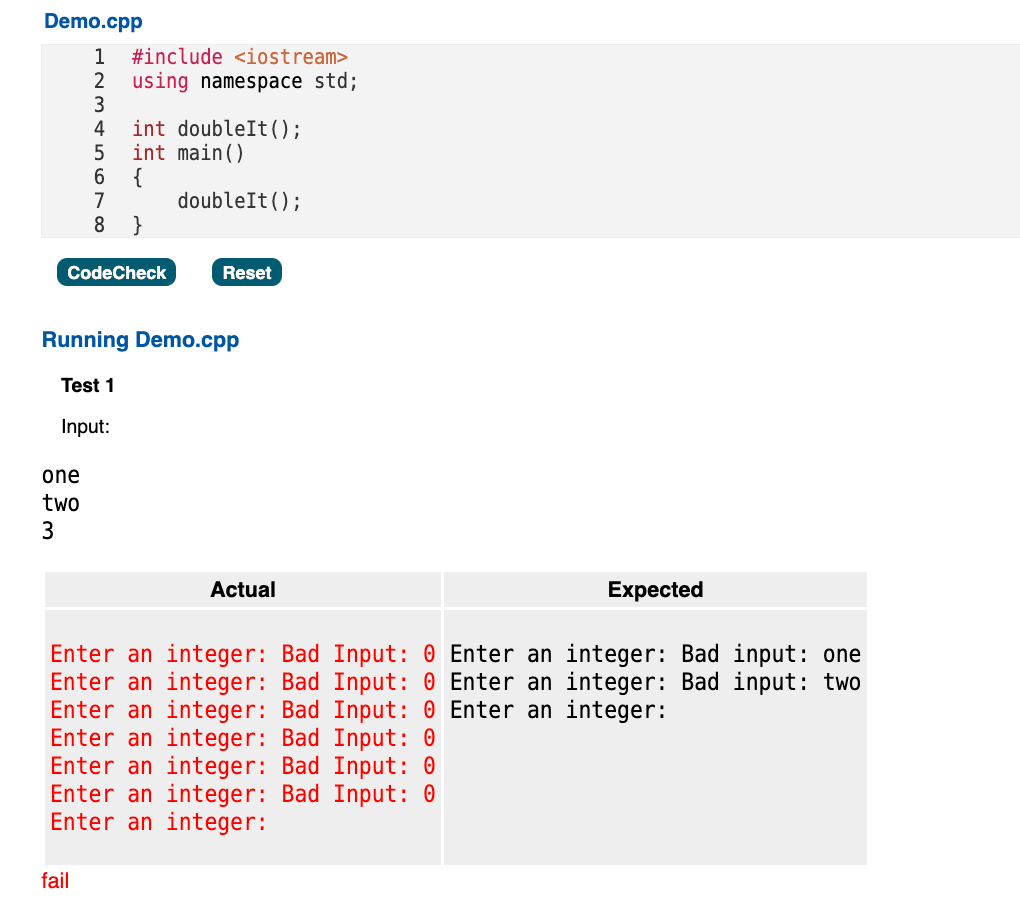Click the doubleIt call on line 7
The height and width of the screenshot is (912, 1020).
point(240,201)
